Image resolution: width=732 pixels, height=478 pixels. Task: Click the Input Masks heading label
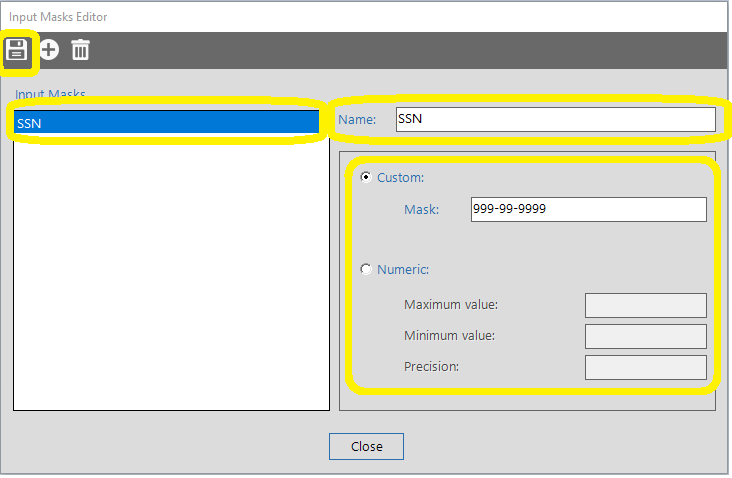point(50,95)
